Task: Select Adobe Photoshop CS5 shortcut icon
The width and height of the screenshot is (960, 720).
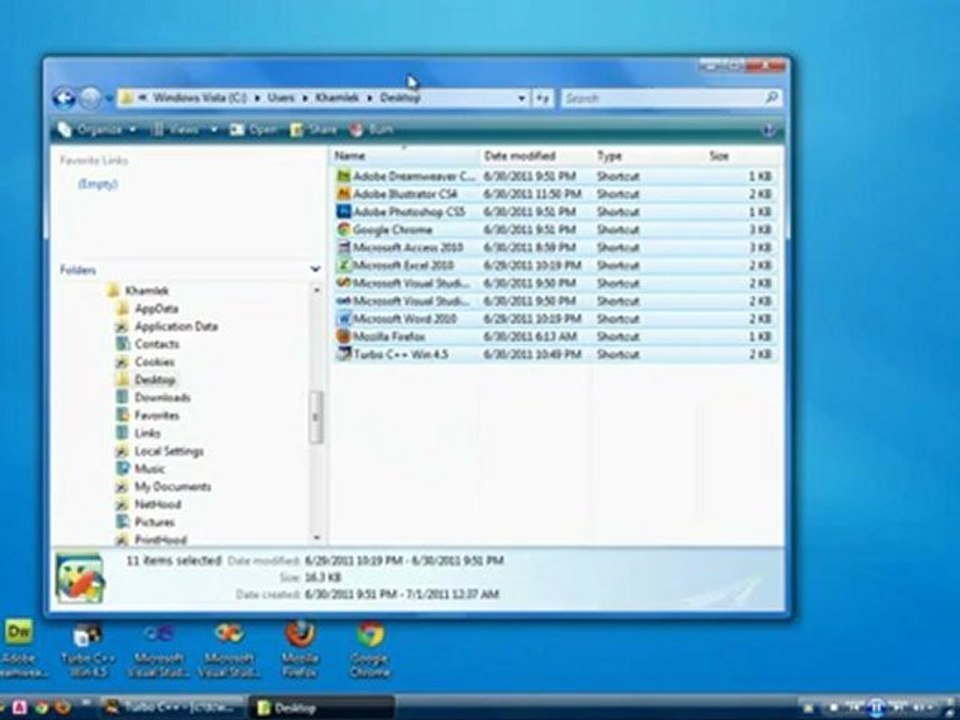Action: (x=344, y=211)
